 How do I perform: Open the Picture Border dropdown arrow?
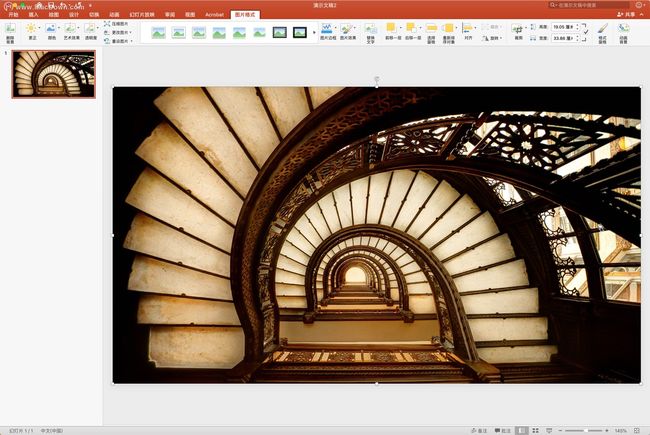(335, 28)
